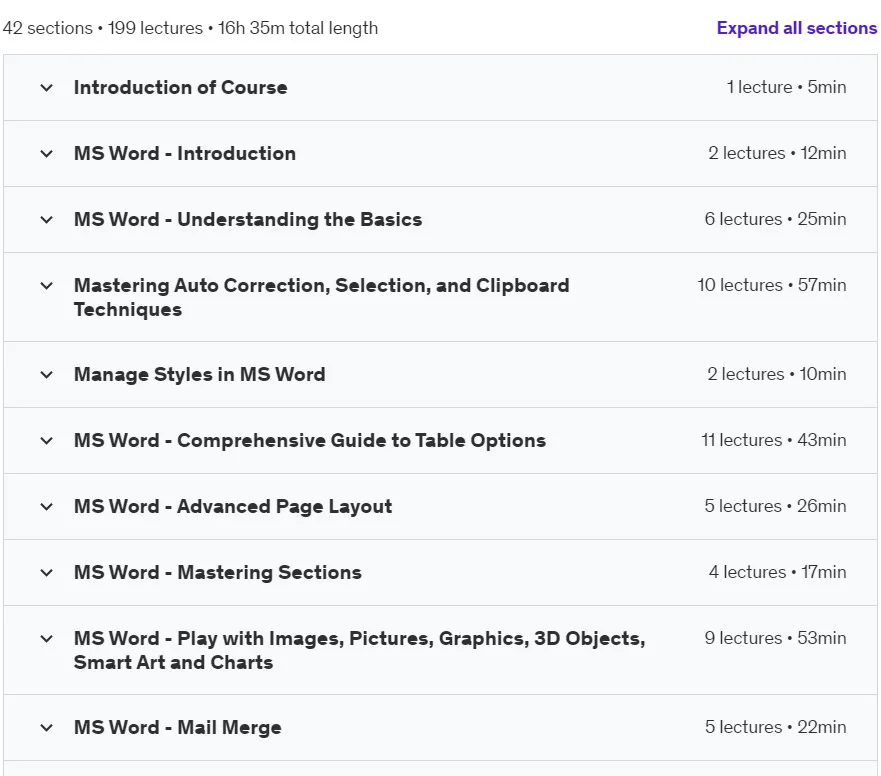Click the '10 lectures • 57min' text
The image size is (881, 776).
click(x=771, y=285)
